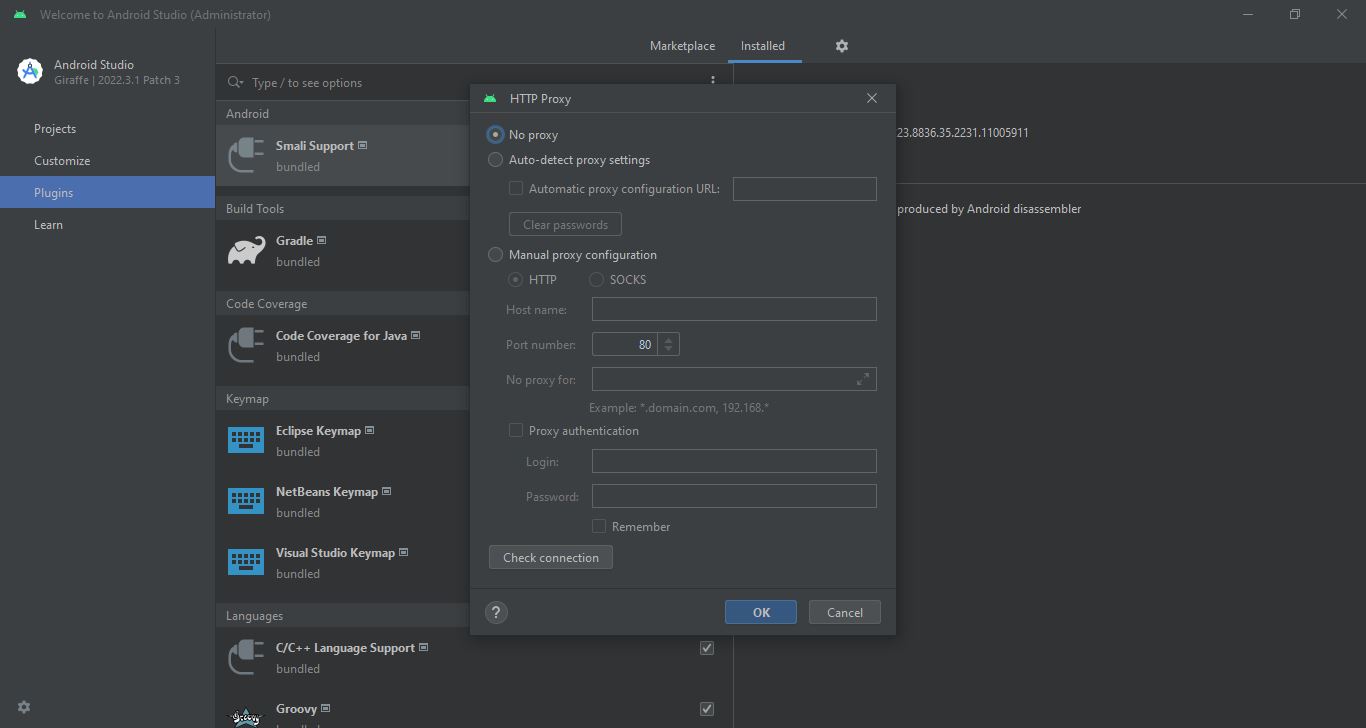Tick the Remember password checkbox
Viewport: 1366px width, 728px height.
click(599, 526)
